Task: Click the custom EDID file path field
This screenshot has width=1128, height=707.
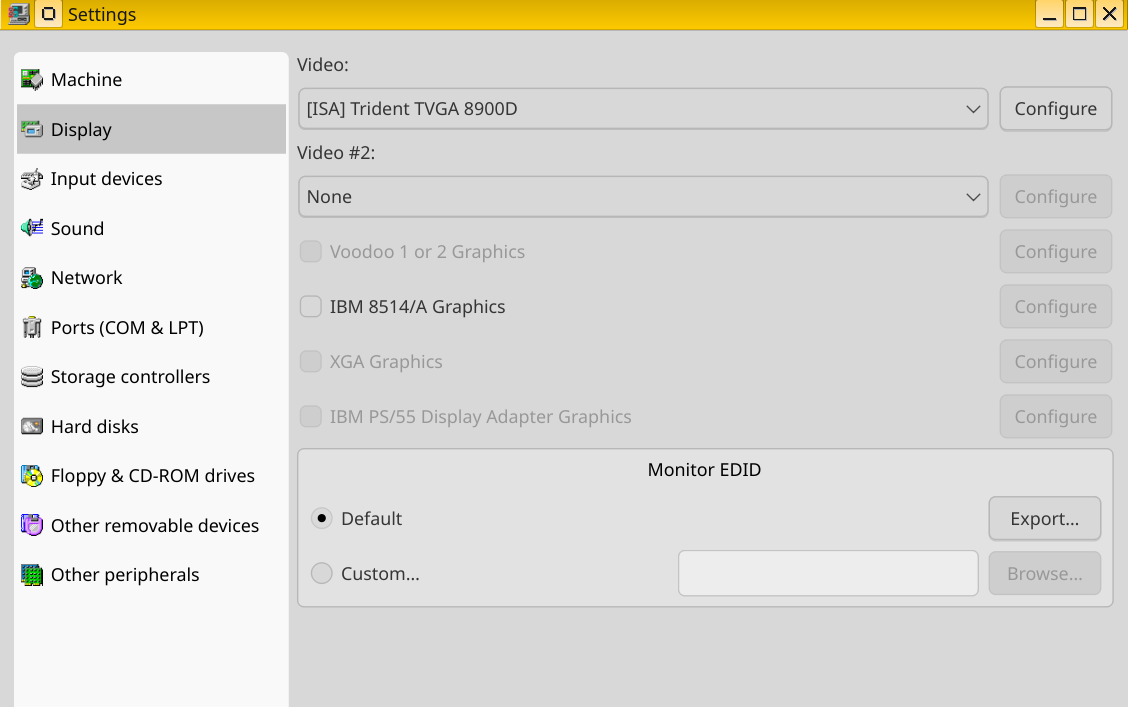Action: (828, 574)
